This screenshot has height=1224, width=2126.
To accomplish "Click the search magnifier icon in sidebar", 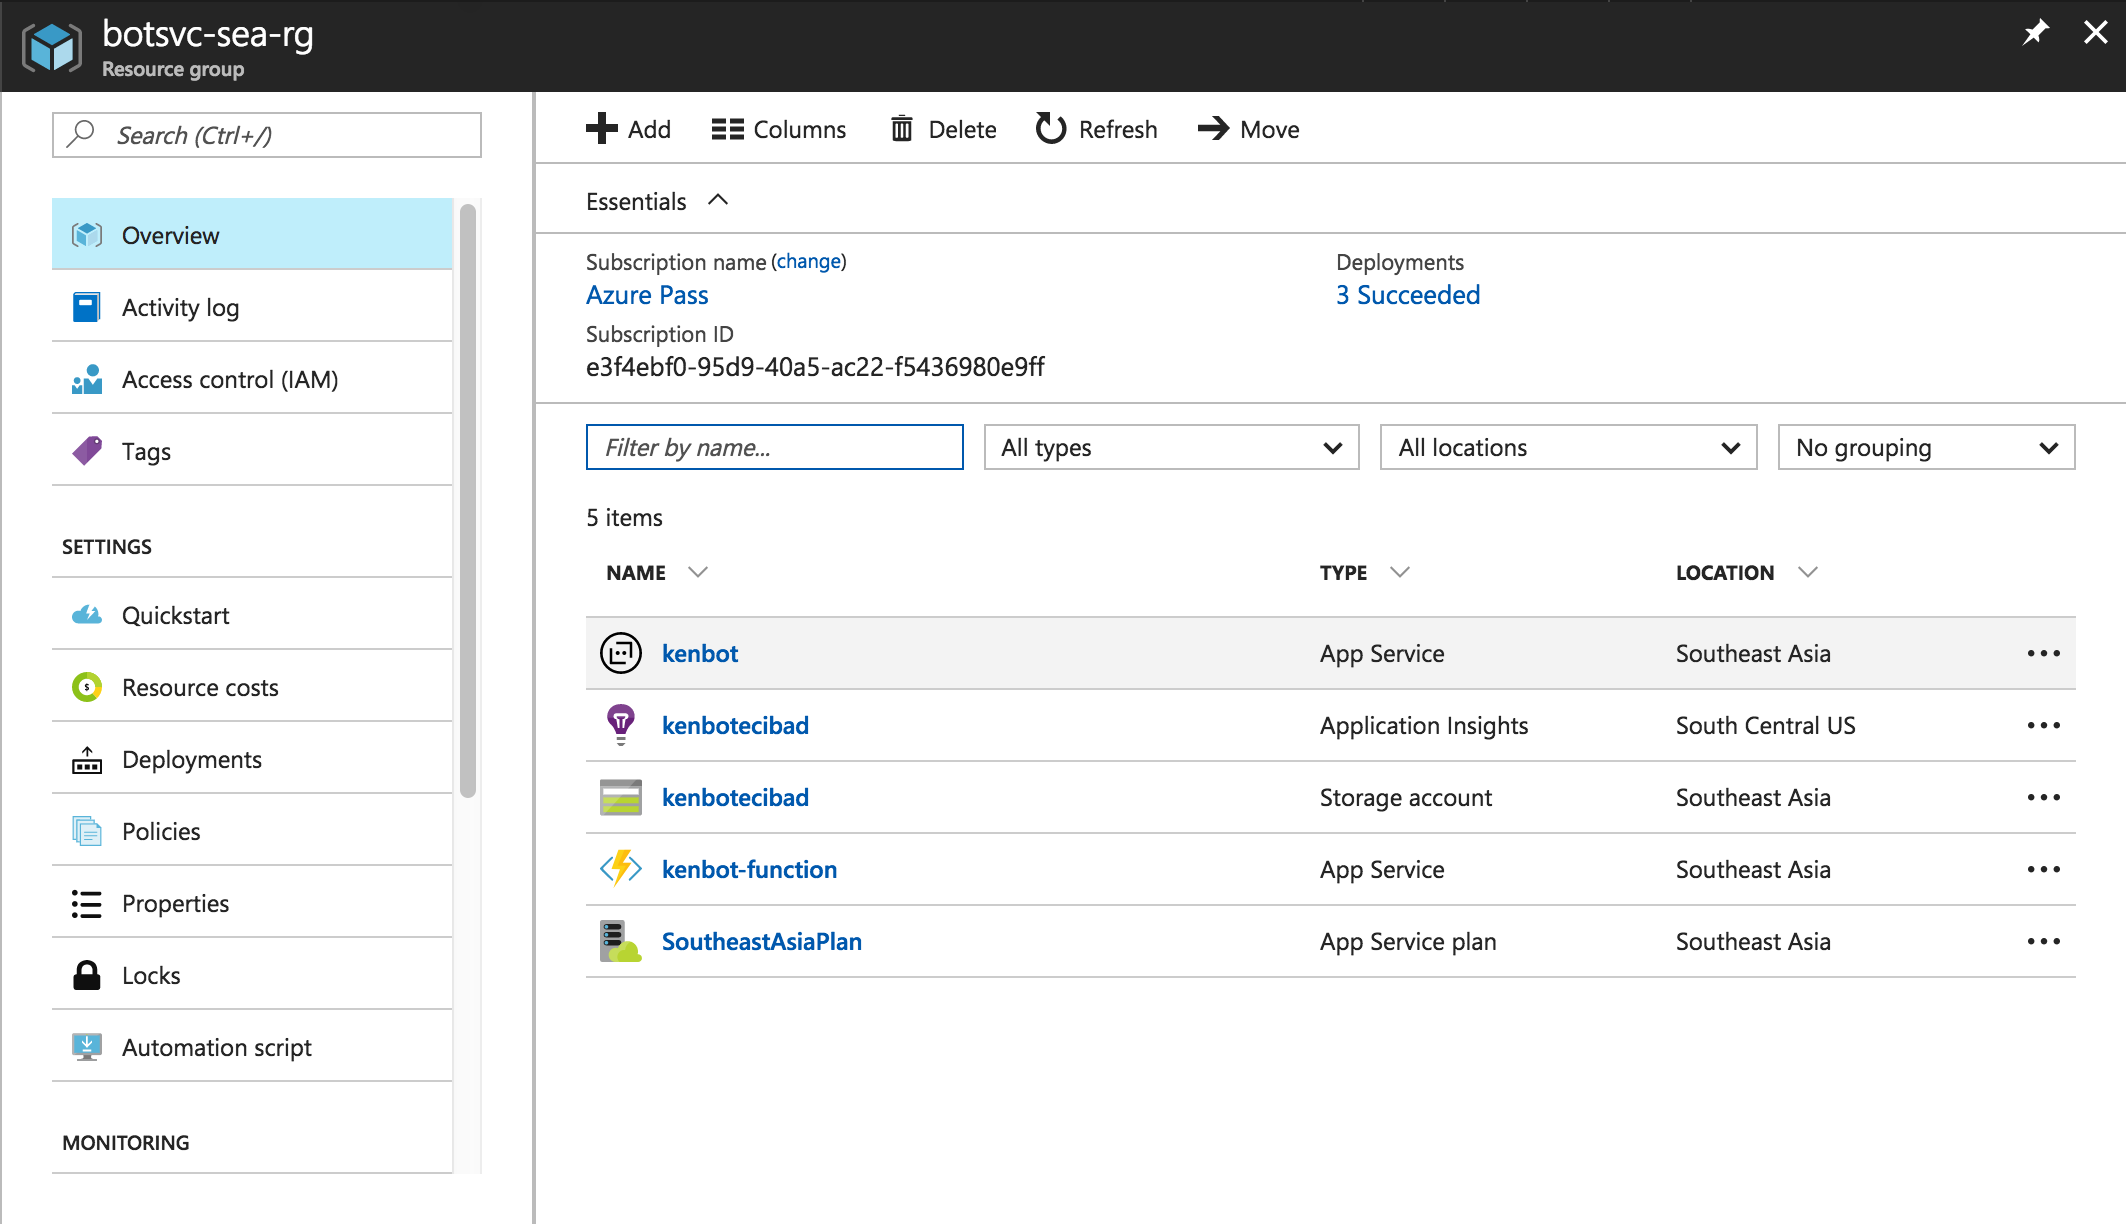I will (81, 134).
